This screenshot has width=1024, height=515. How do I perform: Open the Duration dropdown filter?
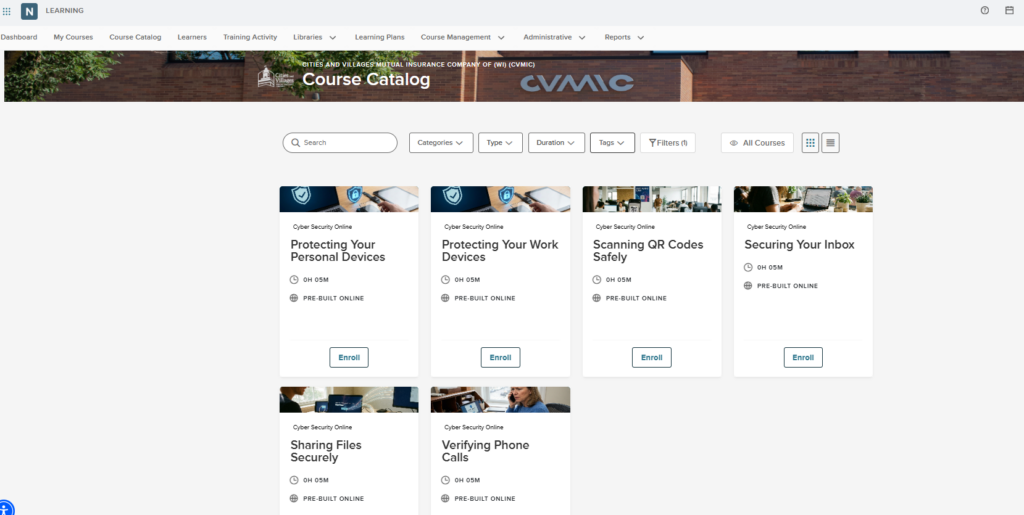point(556,142)
